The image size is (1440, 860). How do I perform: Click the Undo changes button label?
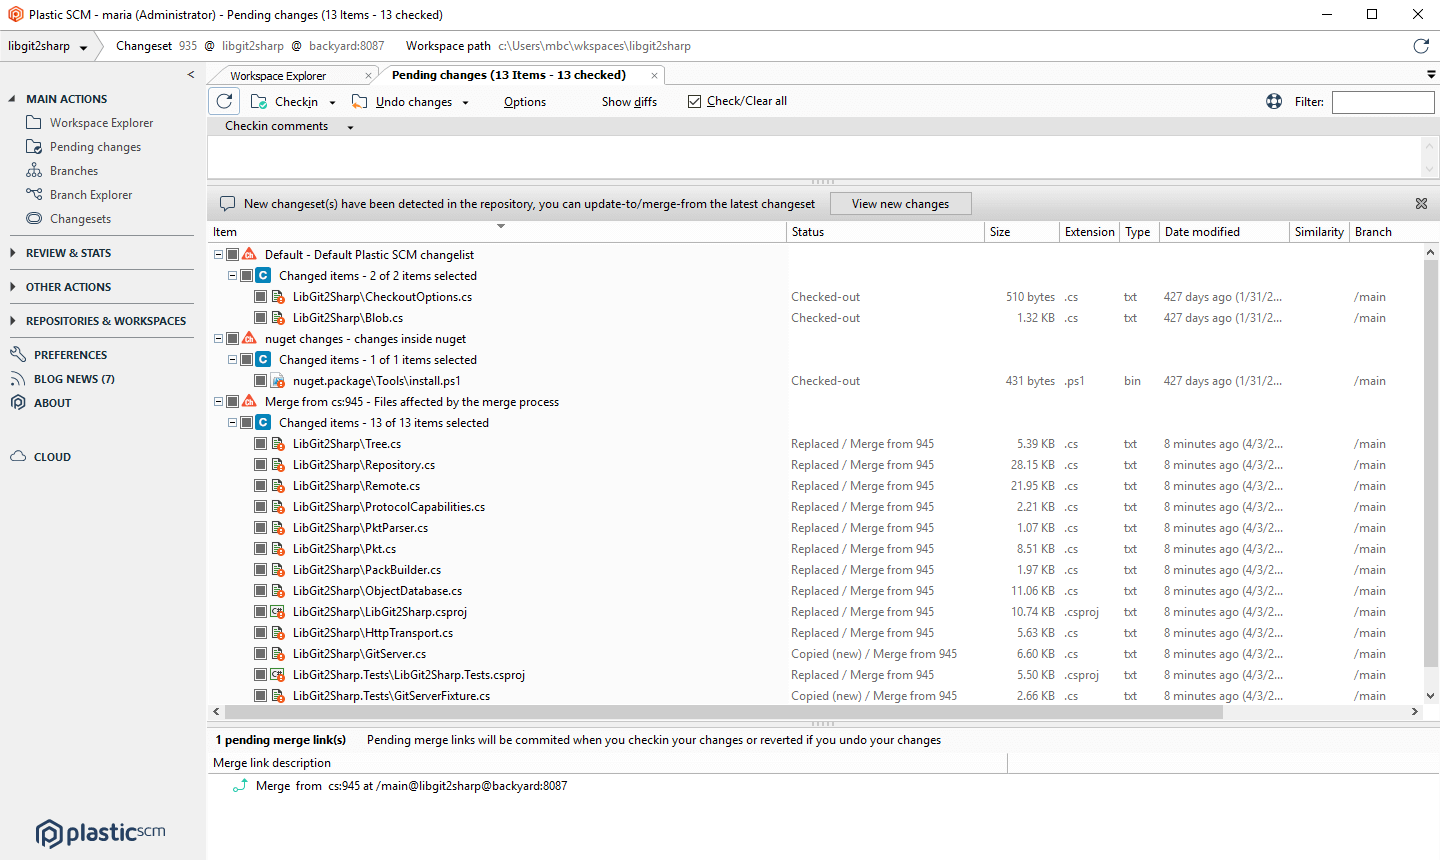(414, 102)
